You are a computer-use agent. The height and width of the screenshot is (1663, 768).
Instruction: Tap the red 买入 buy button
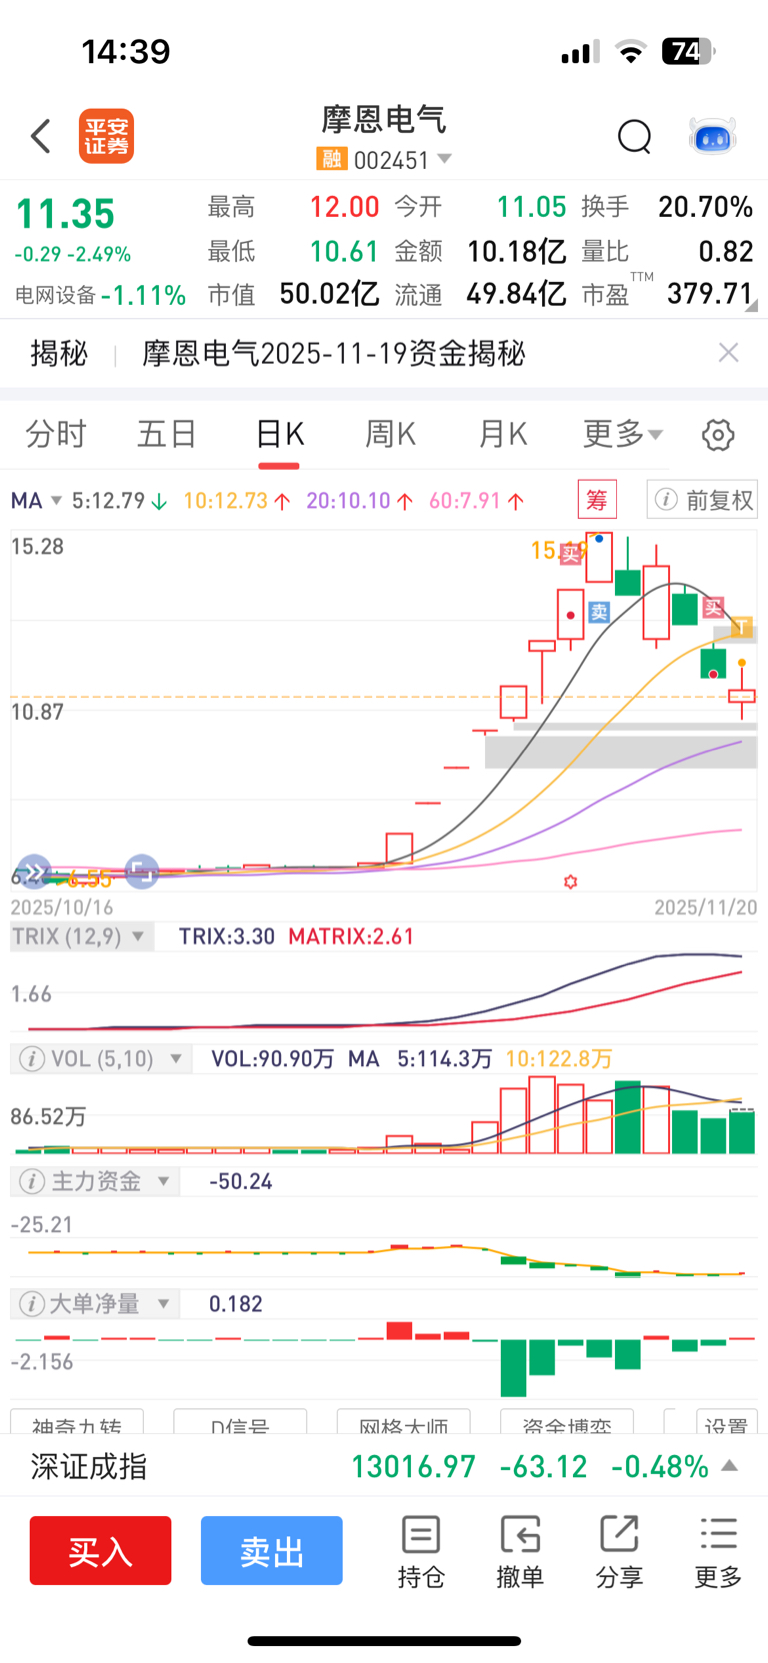tap(100, 1551)
